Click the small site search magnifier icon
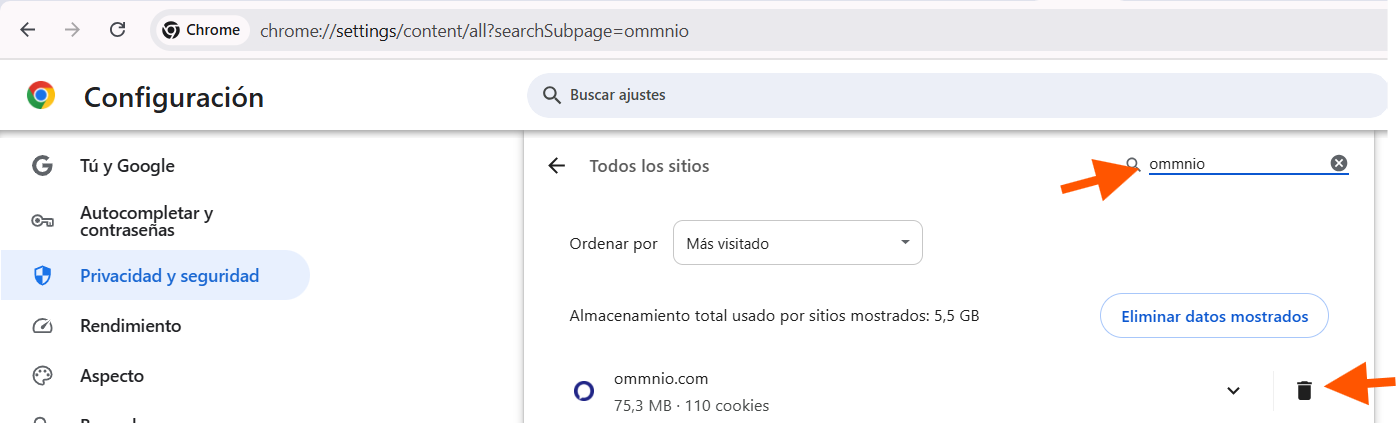Screen dimensions: 1396x423 tap(1133, 164)
